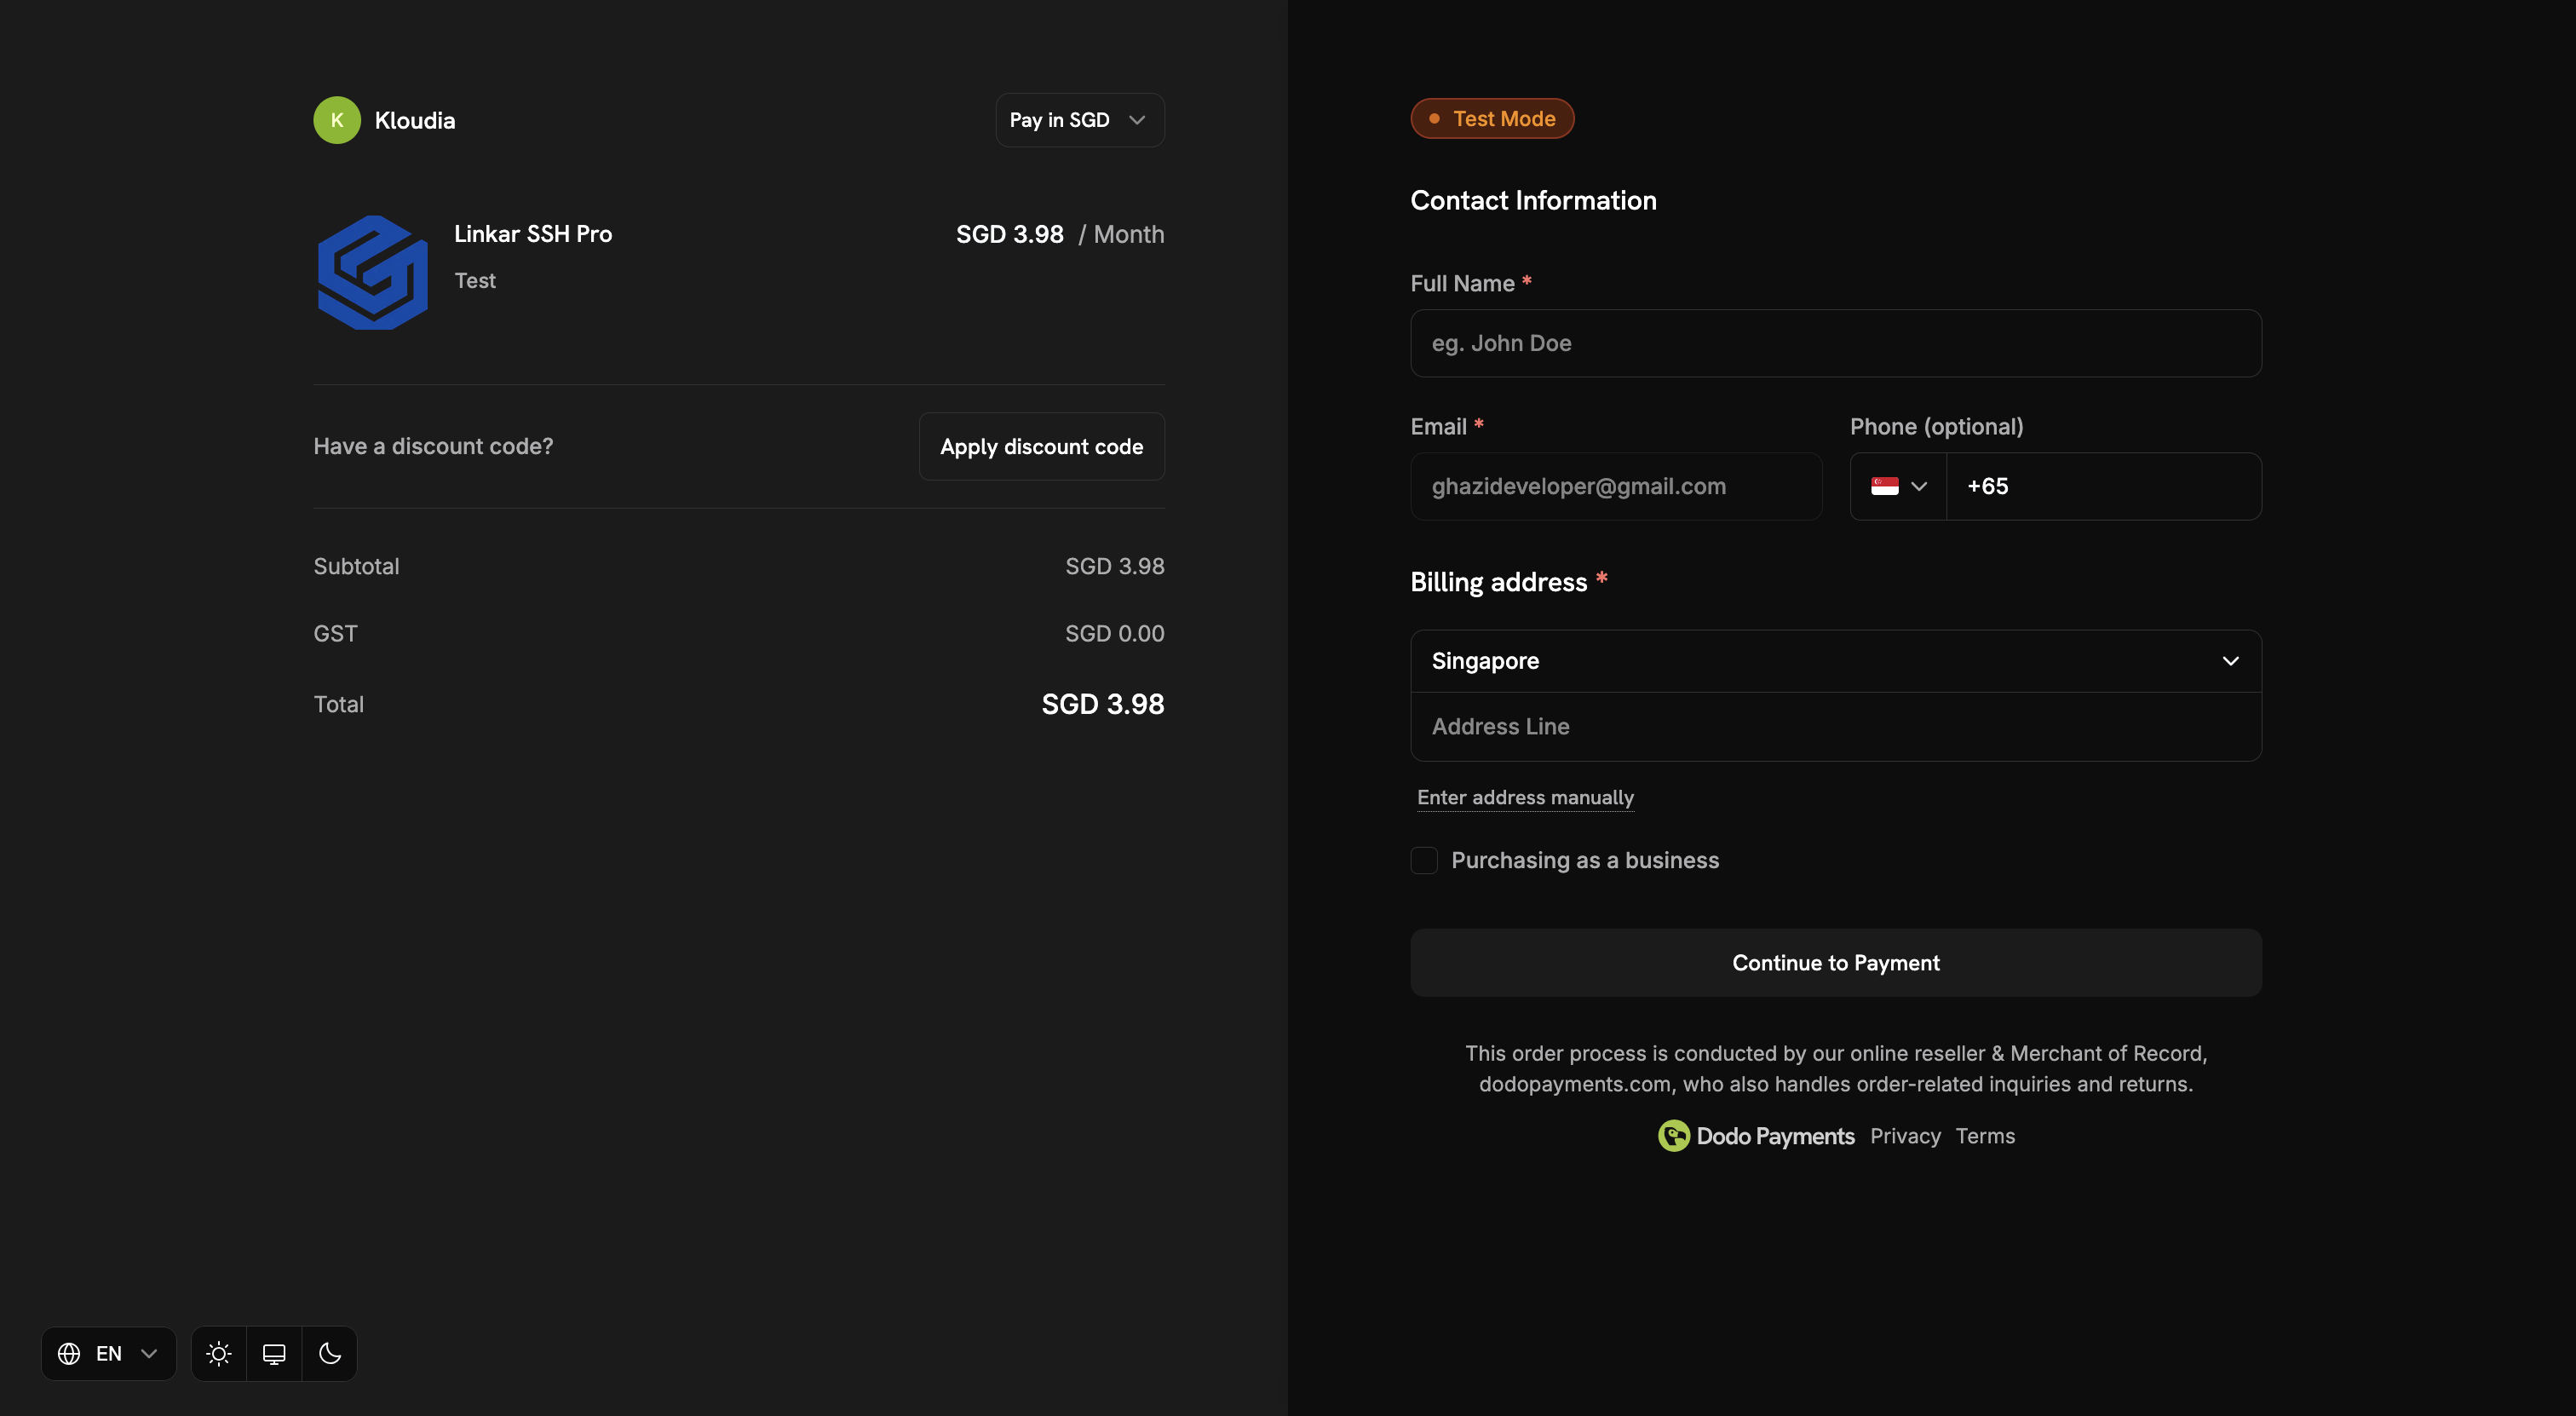This screenshot has height=1416, width=2576.
Task: Click the Have a discount code? text
Action: point(433,446)
